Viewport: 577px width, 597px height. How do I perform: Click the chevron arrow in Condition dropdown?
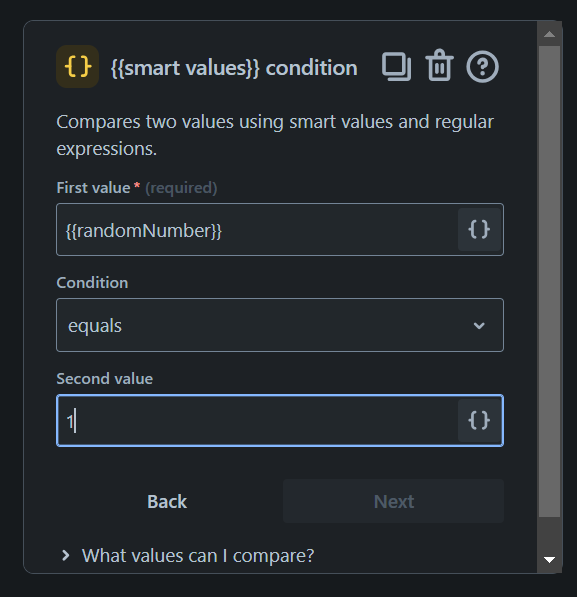[x=479, y=326]
